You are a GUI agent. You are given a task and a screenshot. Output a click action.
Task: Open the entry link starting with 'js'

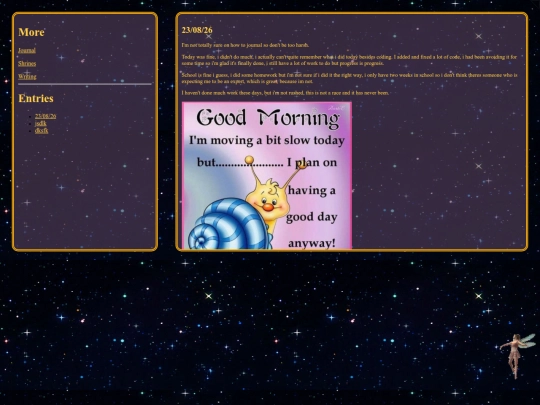tap(41, 123)
